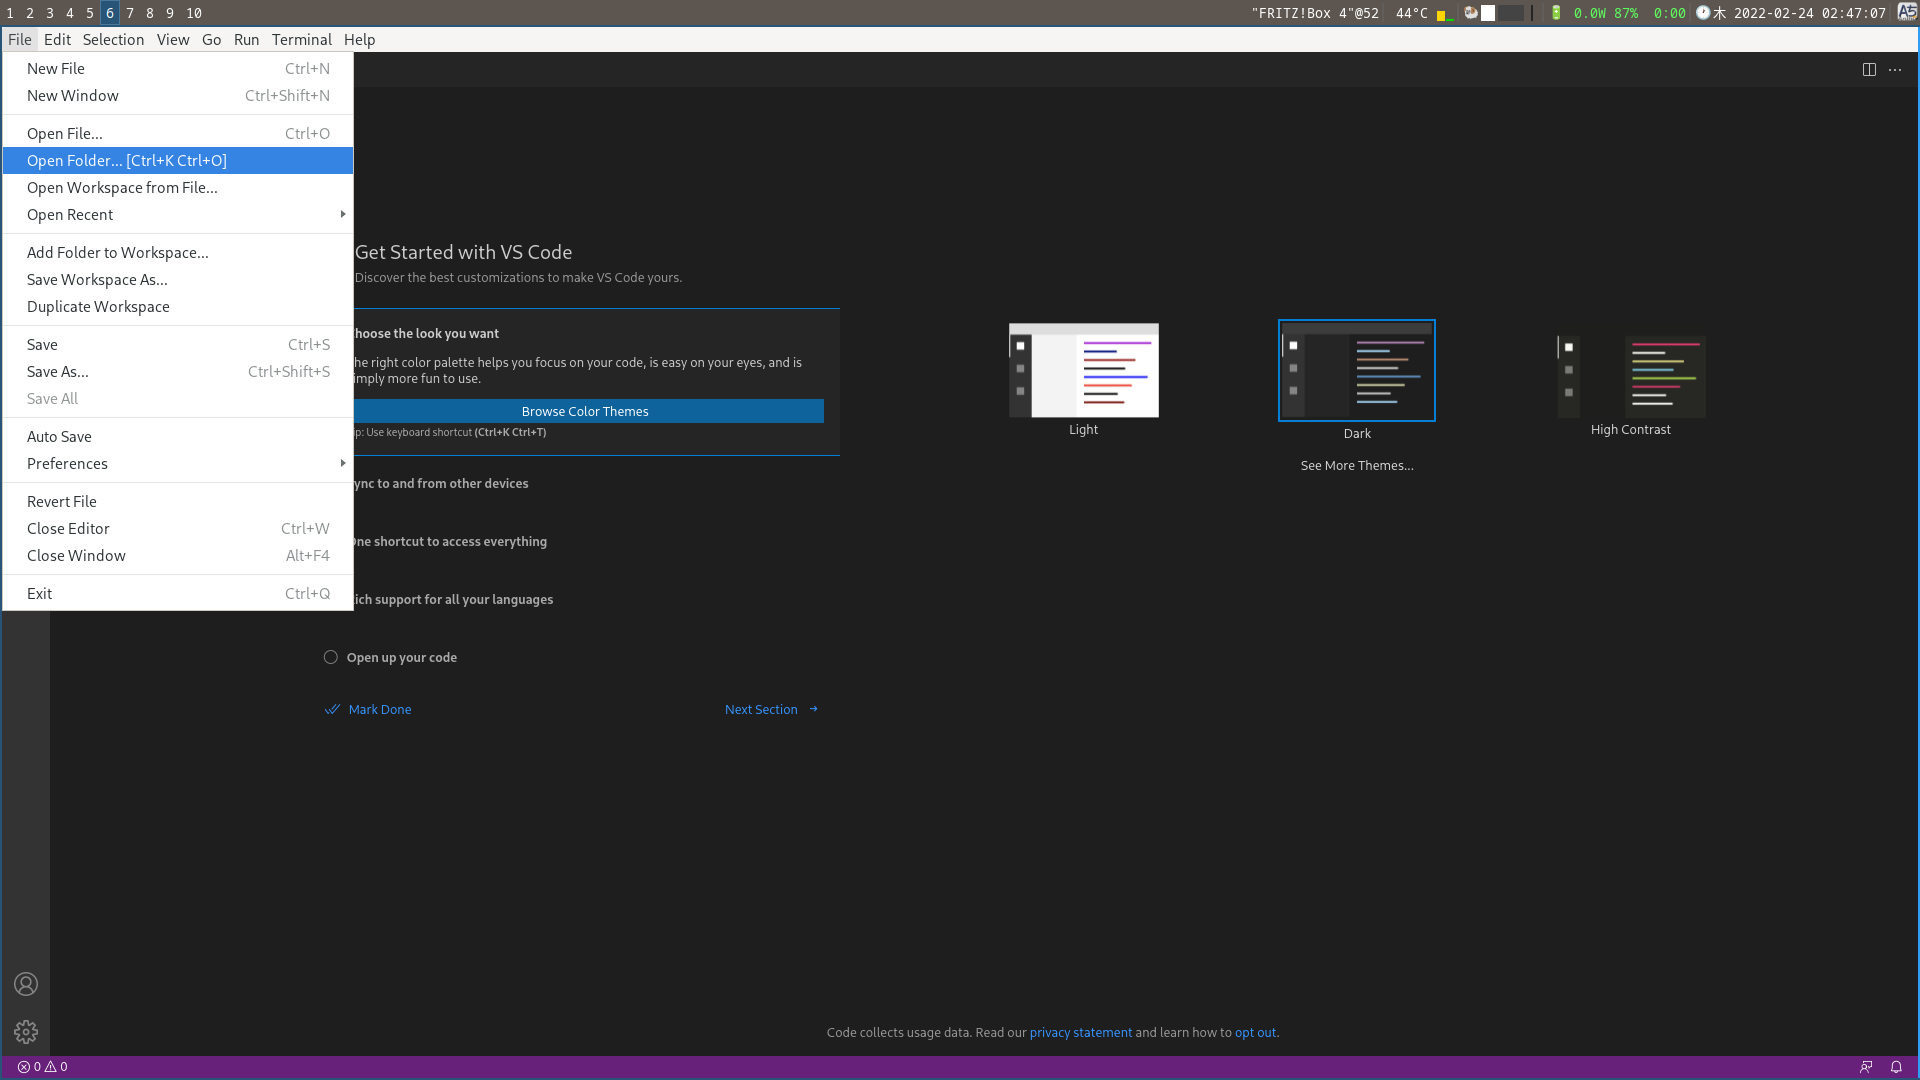Open the opt out link
Viewport: 1920px width, 1080px height.
click(1256, 1032)
